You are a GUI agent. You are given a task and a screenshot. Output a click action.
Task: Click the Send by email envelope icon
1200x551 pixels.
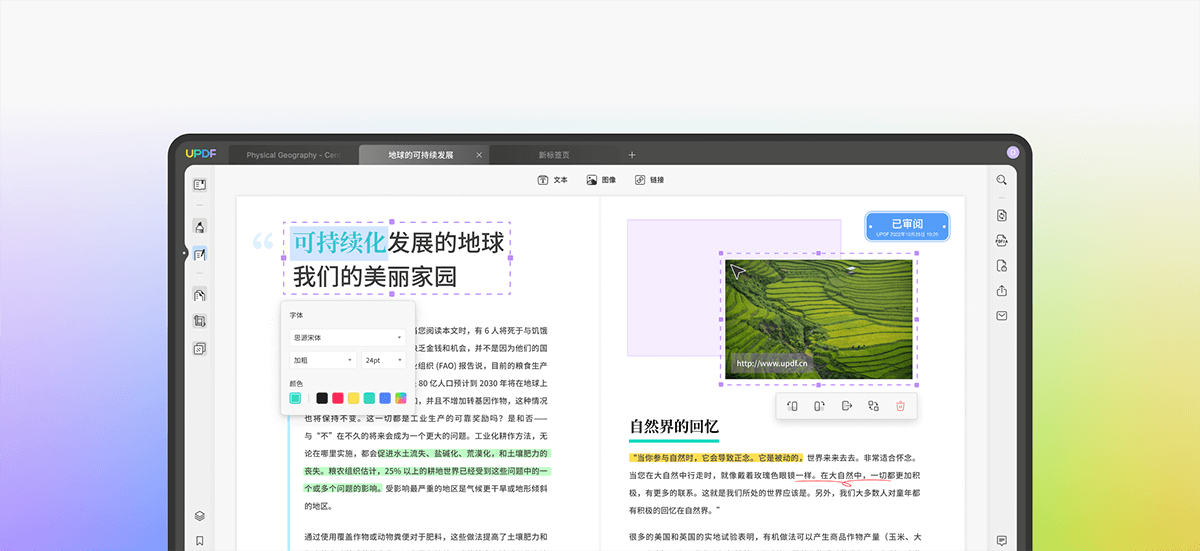pos(1001,316)
